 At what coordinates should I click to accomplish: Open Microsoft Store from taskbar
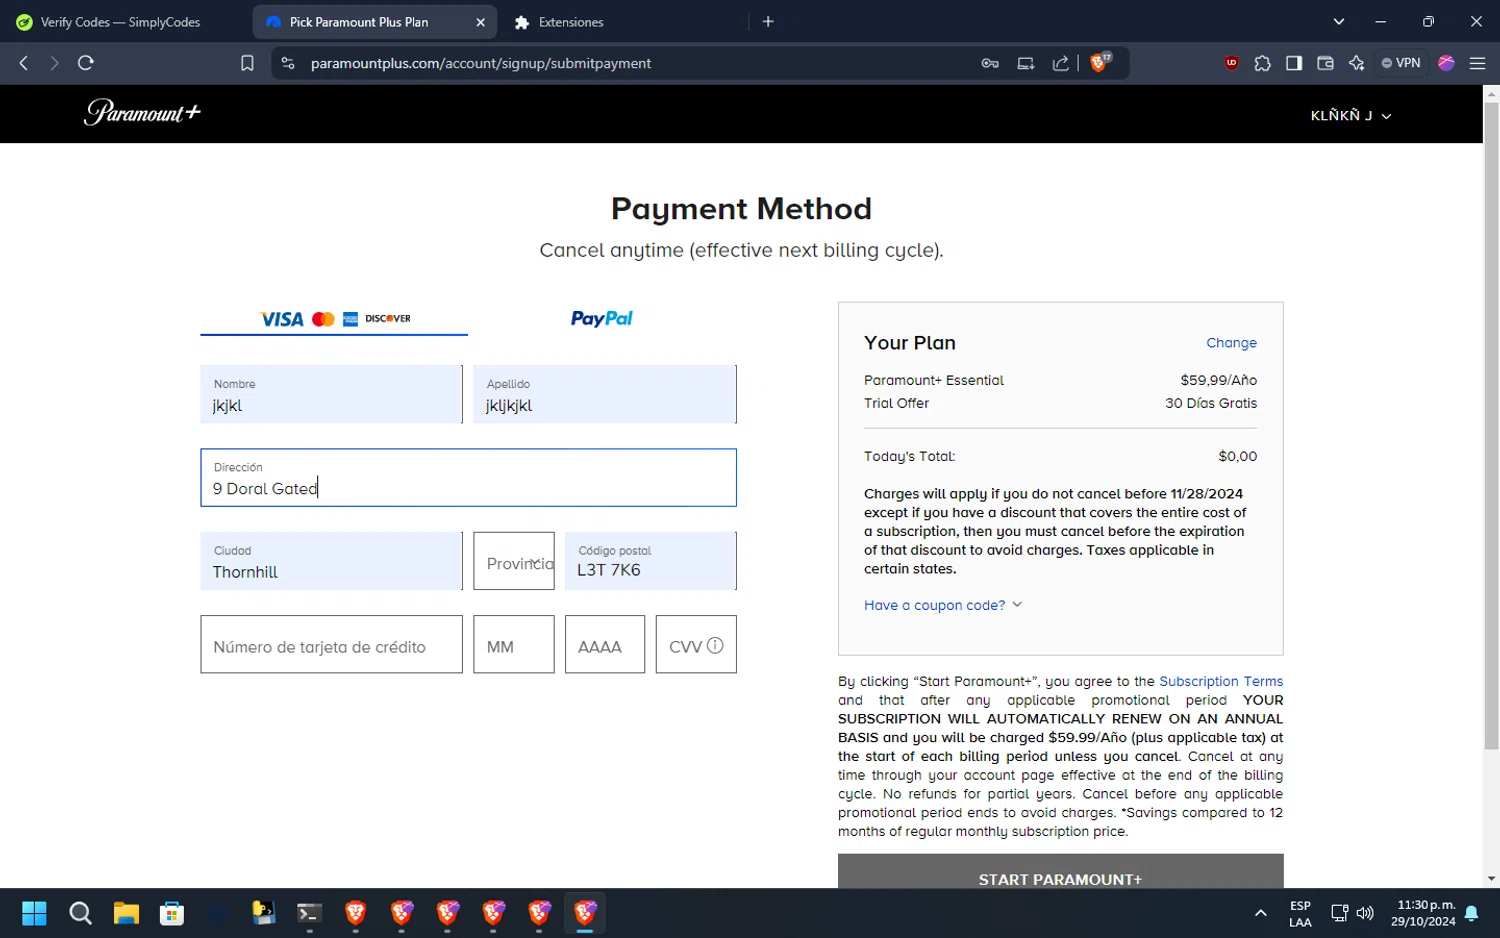click(x=172, y=913)
